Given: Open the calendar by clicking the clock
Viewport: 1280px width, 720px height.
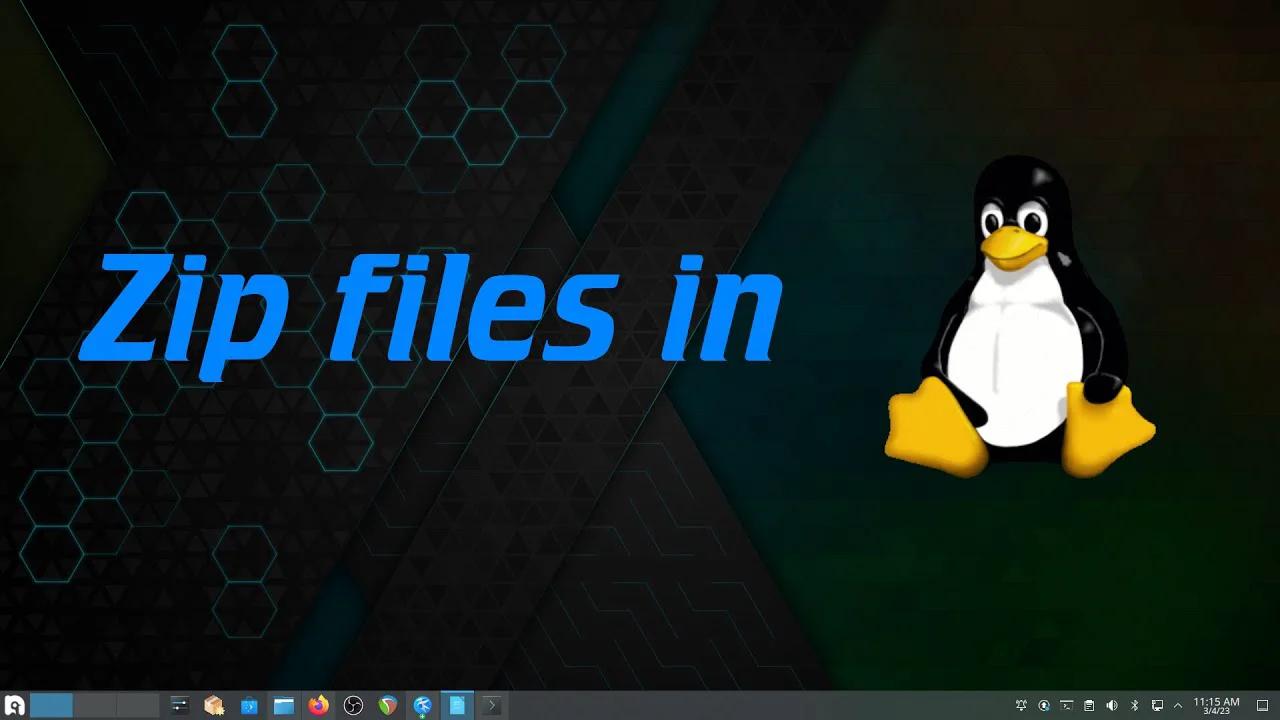Looking at the screenshot, I should coord(1217,705).
